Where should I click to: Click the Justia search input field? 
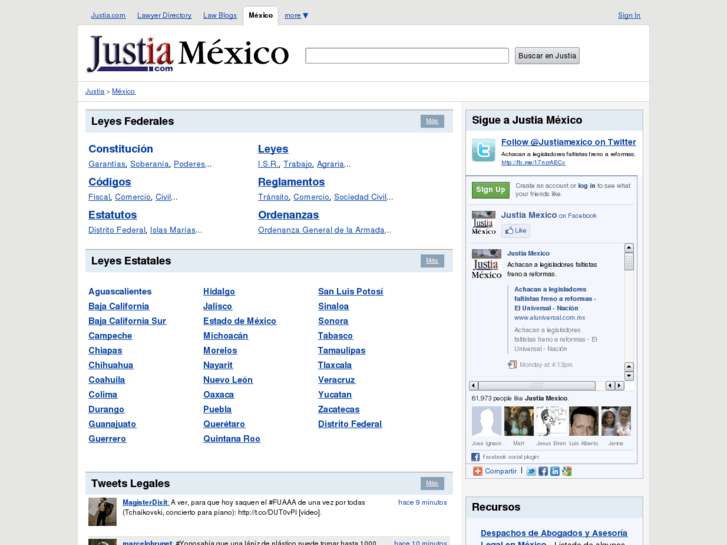pos(407,56)
